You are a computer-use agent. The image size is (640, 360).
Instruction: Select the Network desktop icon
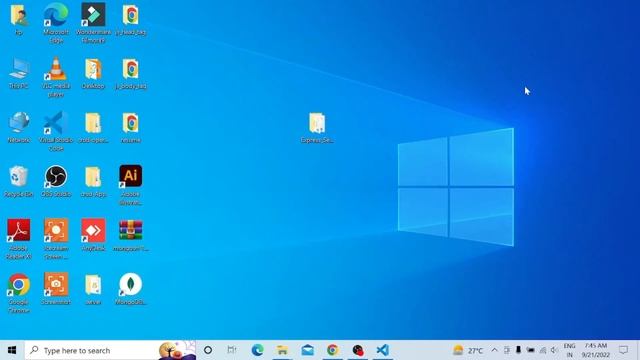click(19, 127)
